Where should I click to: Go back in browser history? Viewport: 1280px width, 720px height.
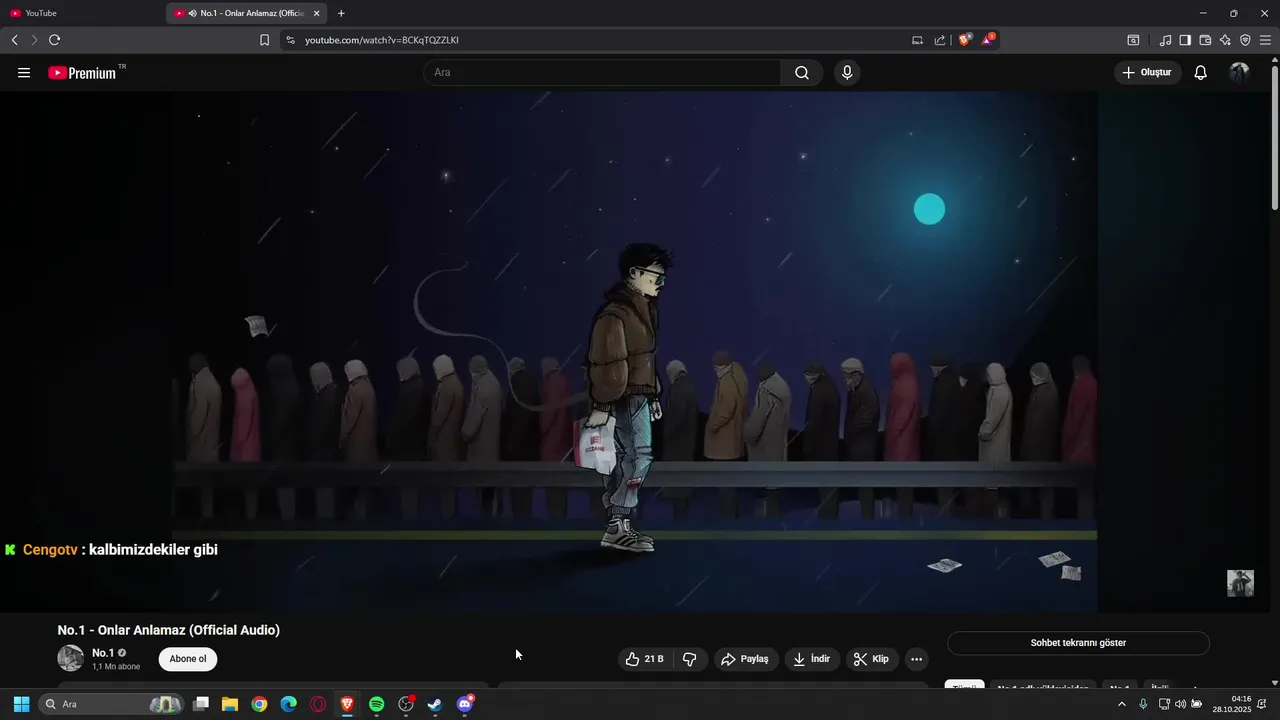click(x=14, y=40)
